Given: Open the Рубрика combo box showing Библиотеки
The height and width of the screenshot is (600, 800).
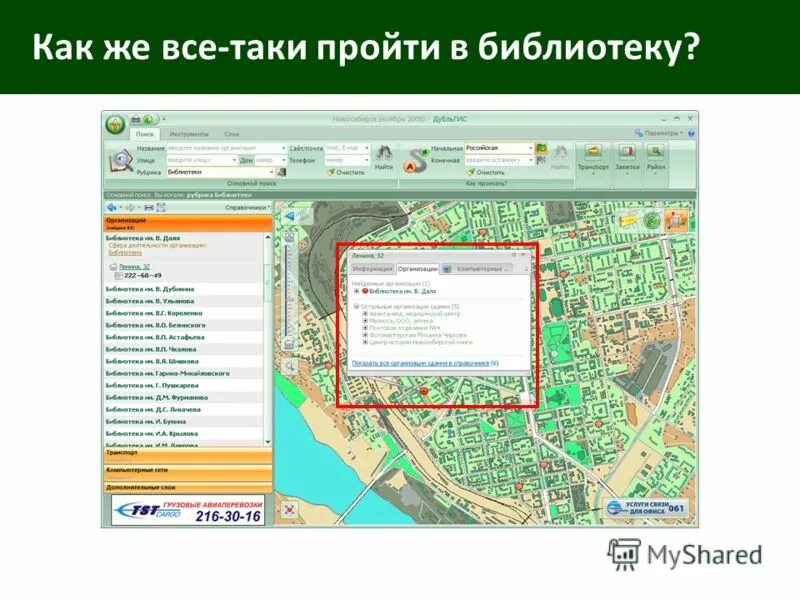Looking at the screenshot, I should 221,172.
